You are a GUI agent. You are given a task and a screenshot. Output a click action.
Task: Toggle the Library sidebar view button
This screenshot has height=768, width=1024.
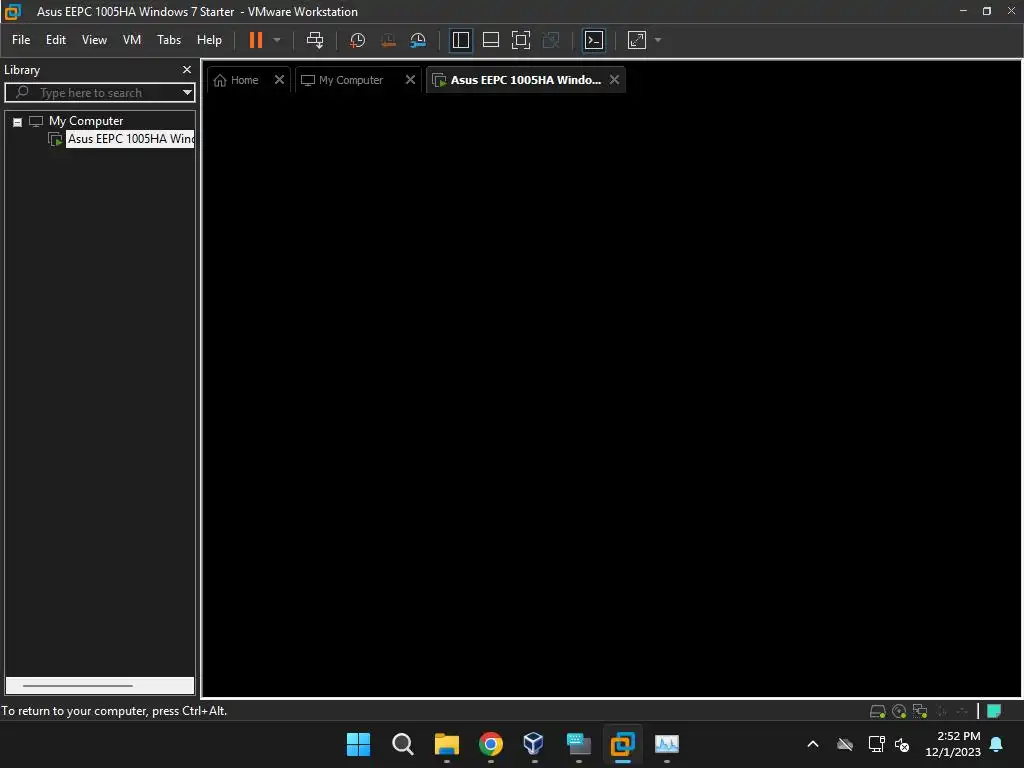[460, 40]
